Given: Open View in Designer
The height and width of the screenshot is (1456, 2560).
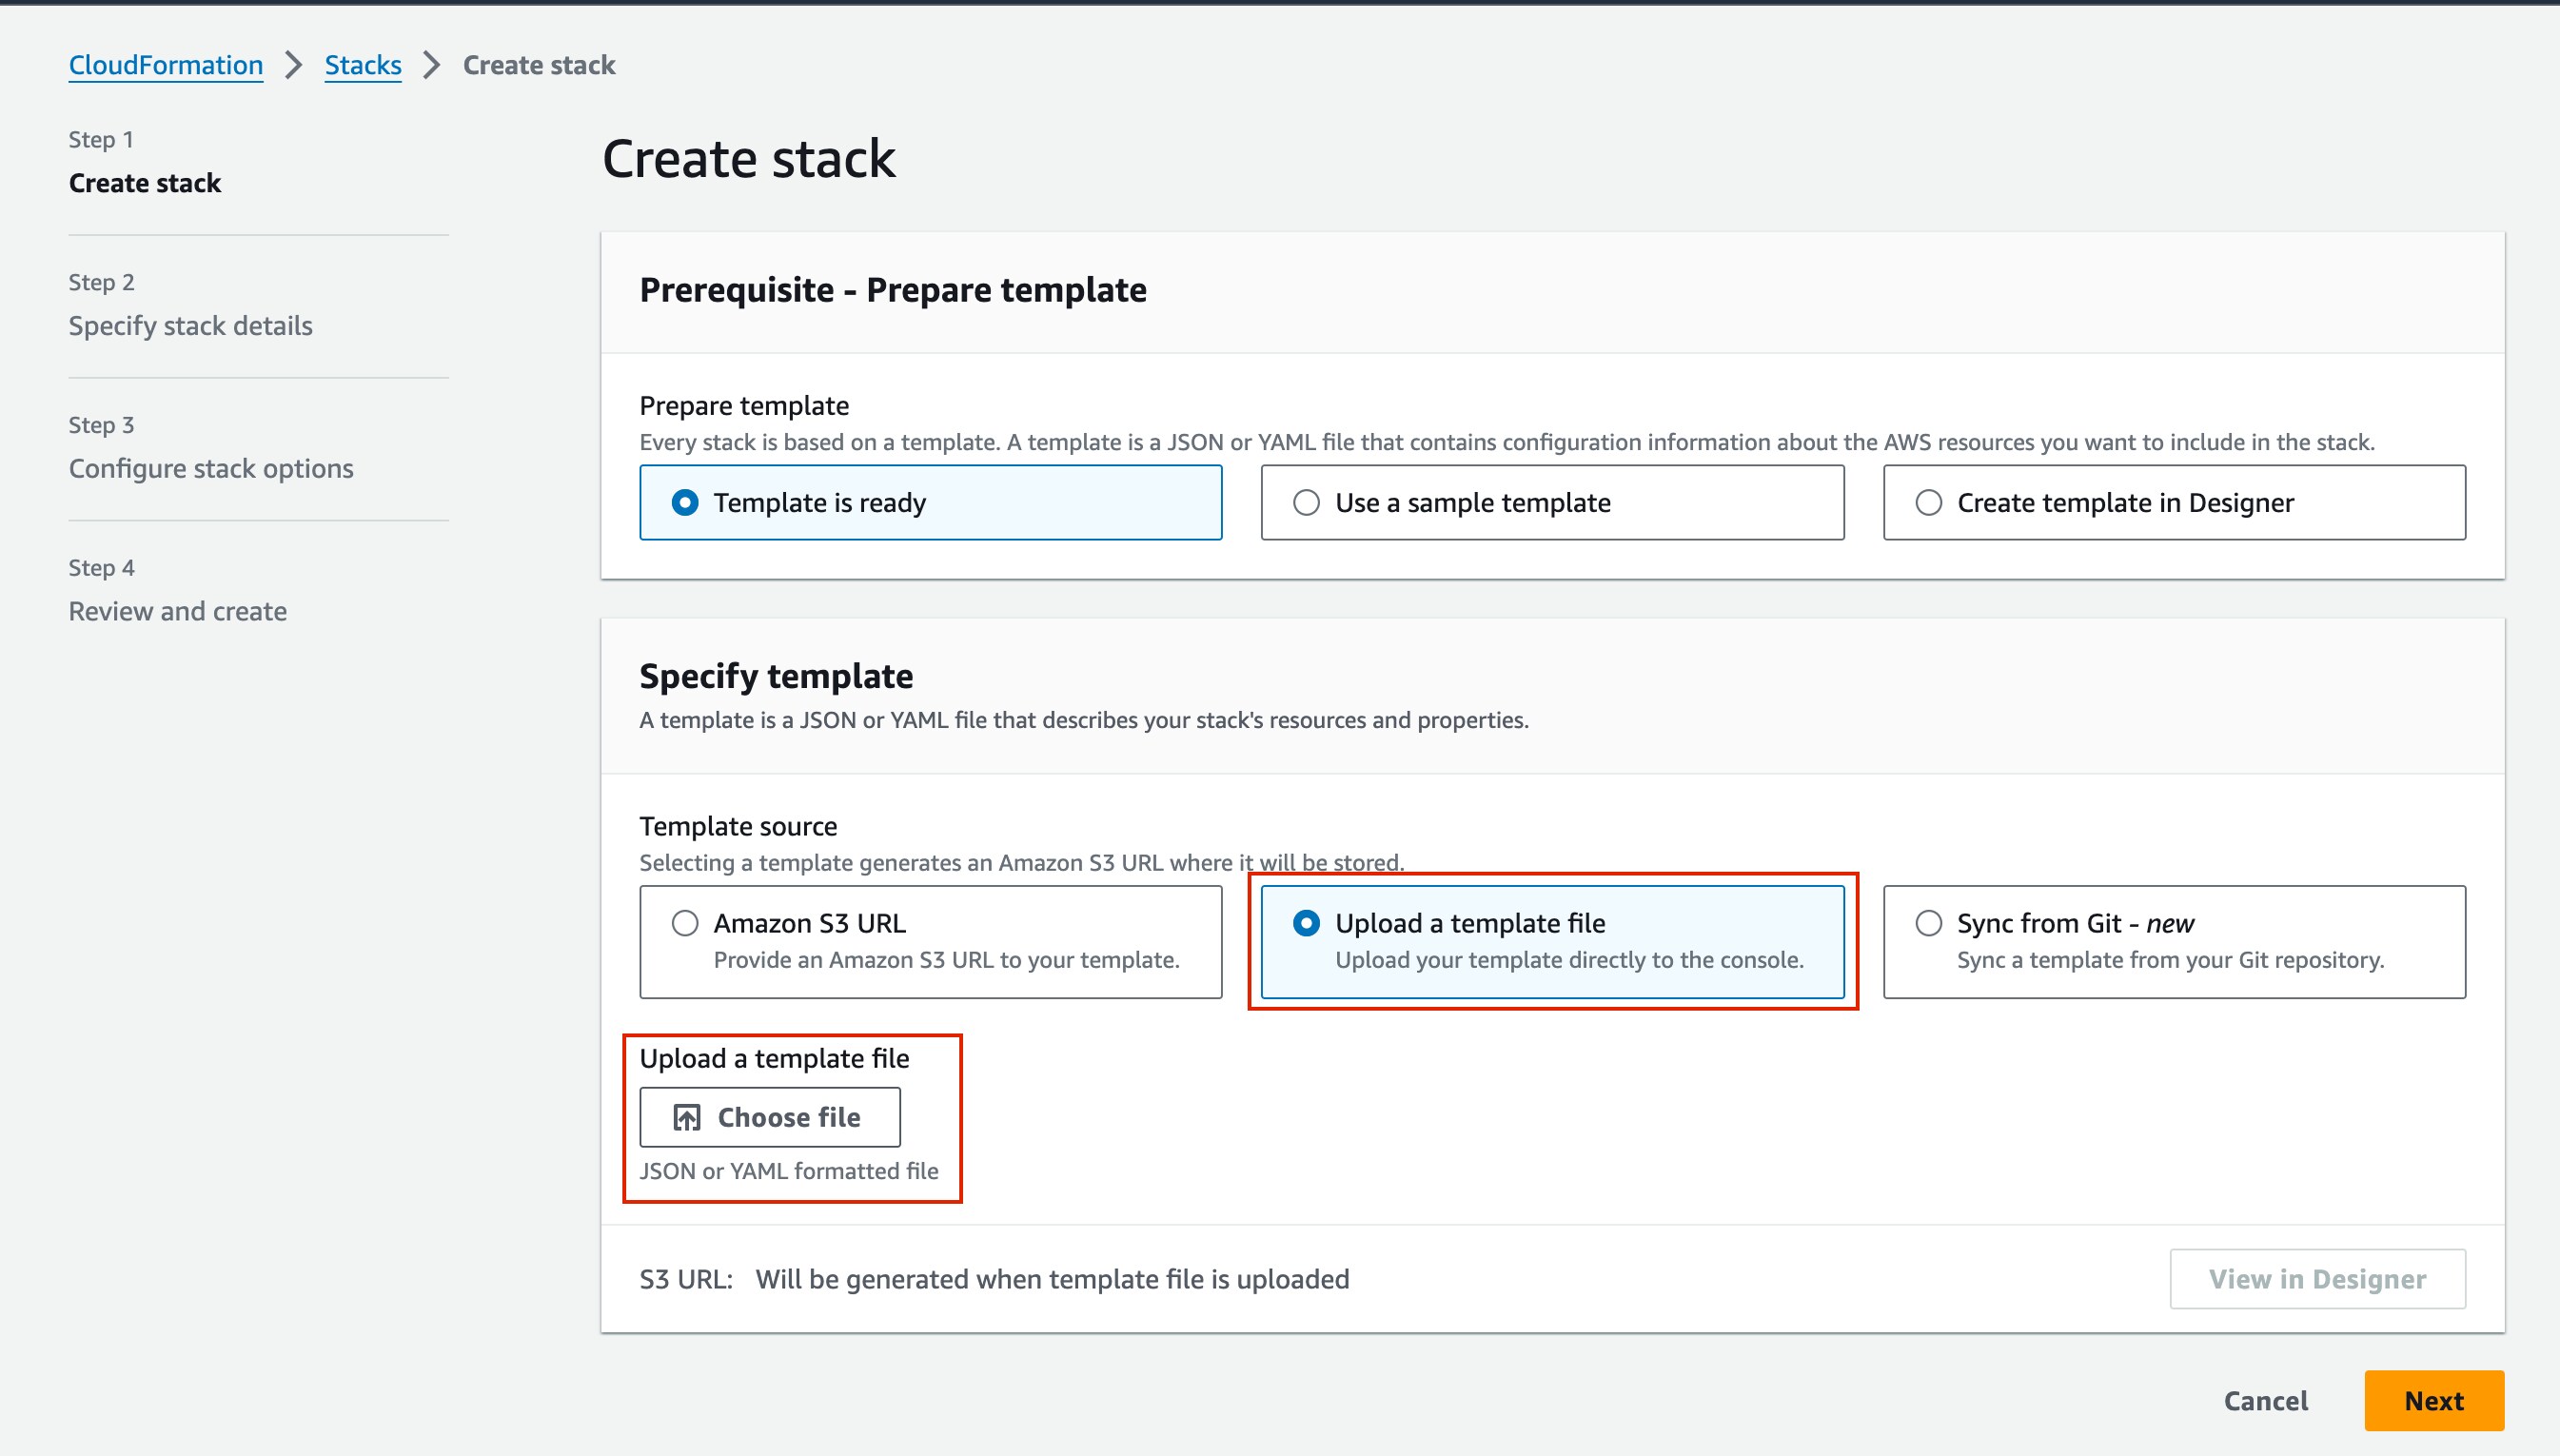Looking at the screenshot, I should click(x=2317, y=1279).
